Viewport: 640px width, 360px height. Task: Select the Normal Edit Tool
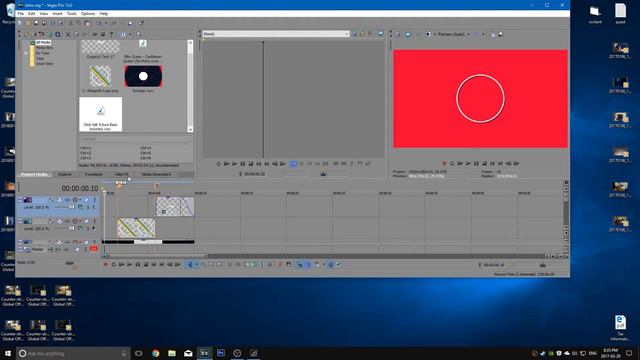click(x=189, y=265)
